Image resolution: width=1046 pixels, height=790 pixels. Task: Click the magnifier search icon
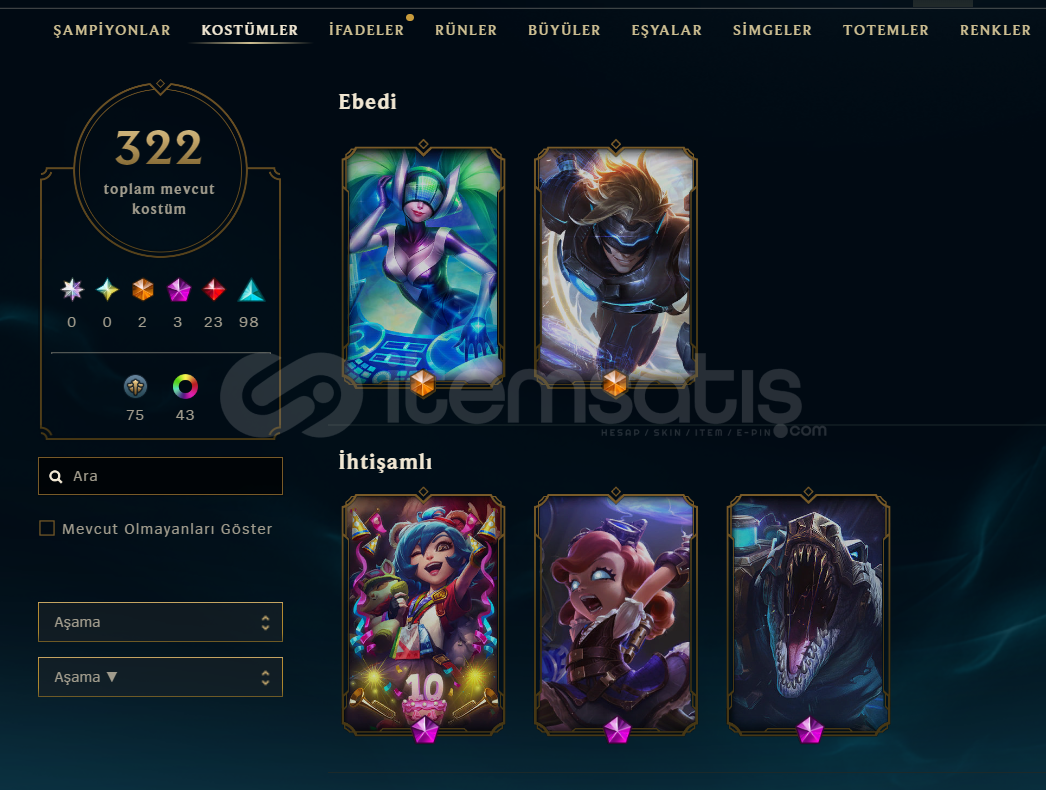pyautogui.click(x=56, y=476)
